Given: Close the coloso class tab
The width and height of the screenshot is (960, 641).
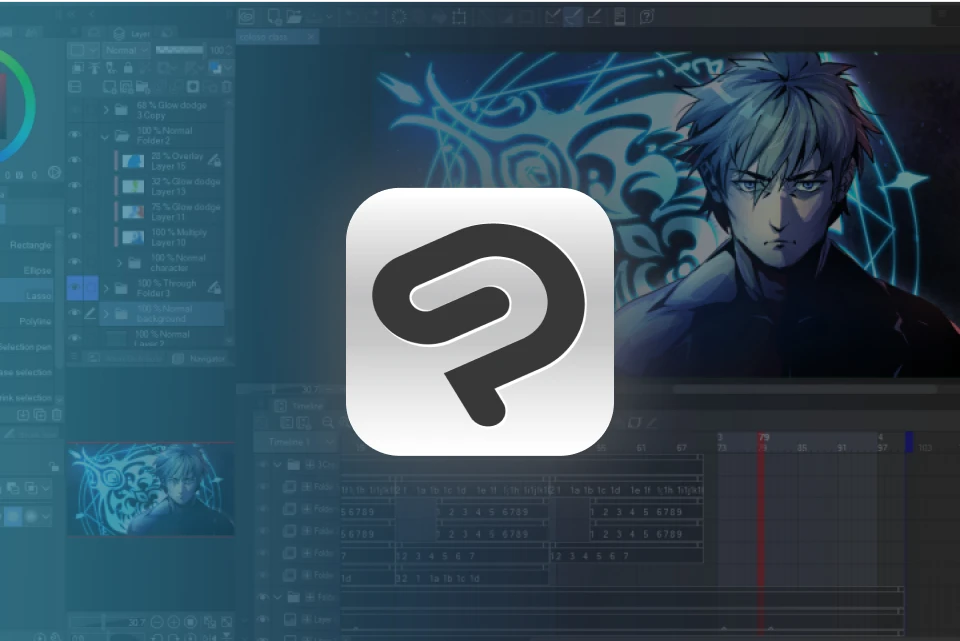Looking at the screenshot, I should [x=310, y=37].
